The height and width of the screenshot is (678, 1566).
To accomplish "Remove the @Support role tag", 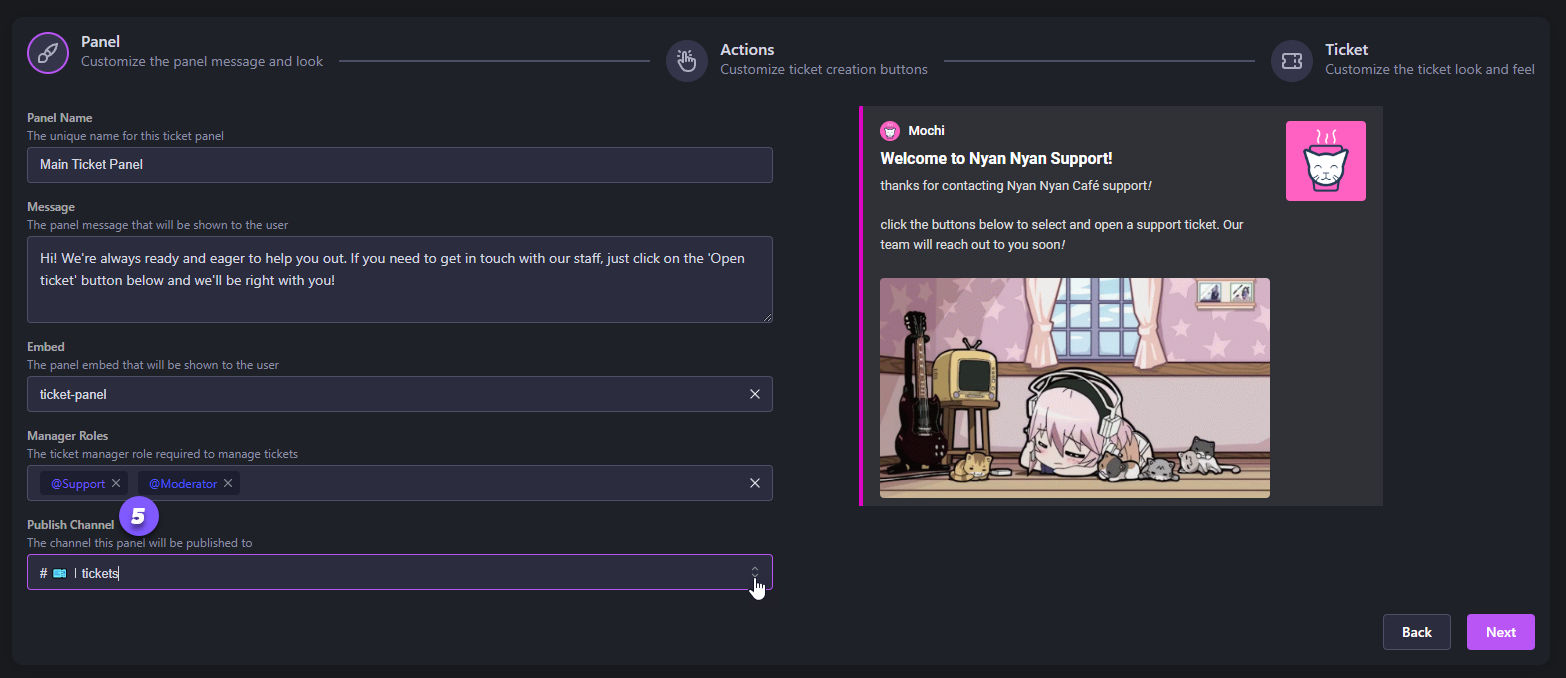I will [116, 484].
